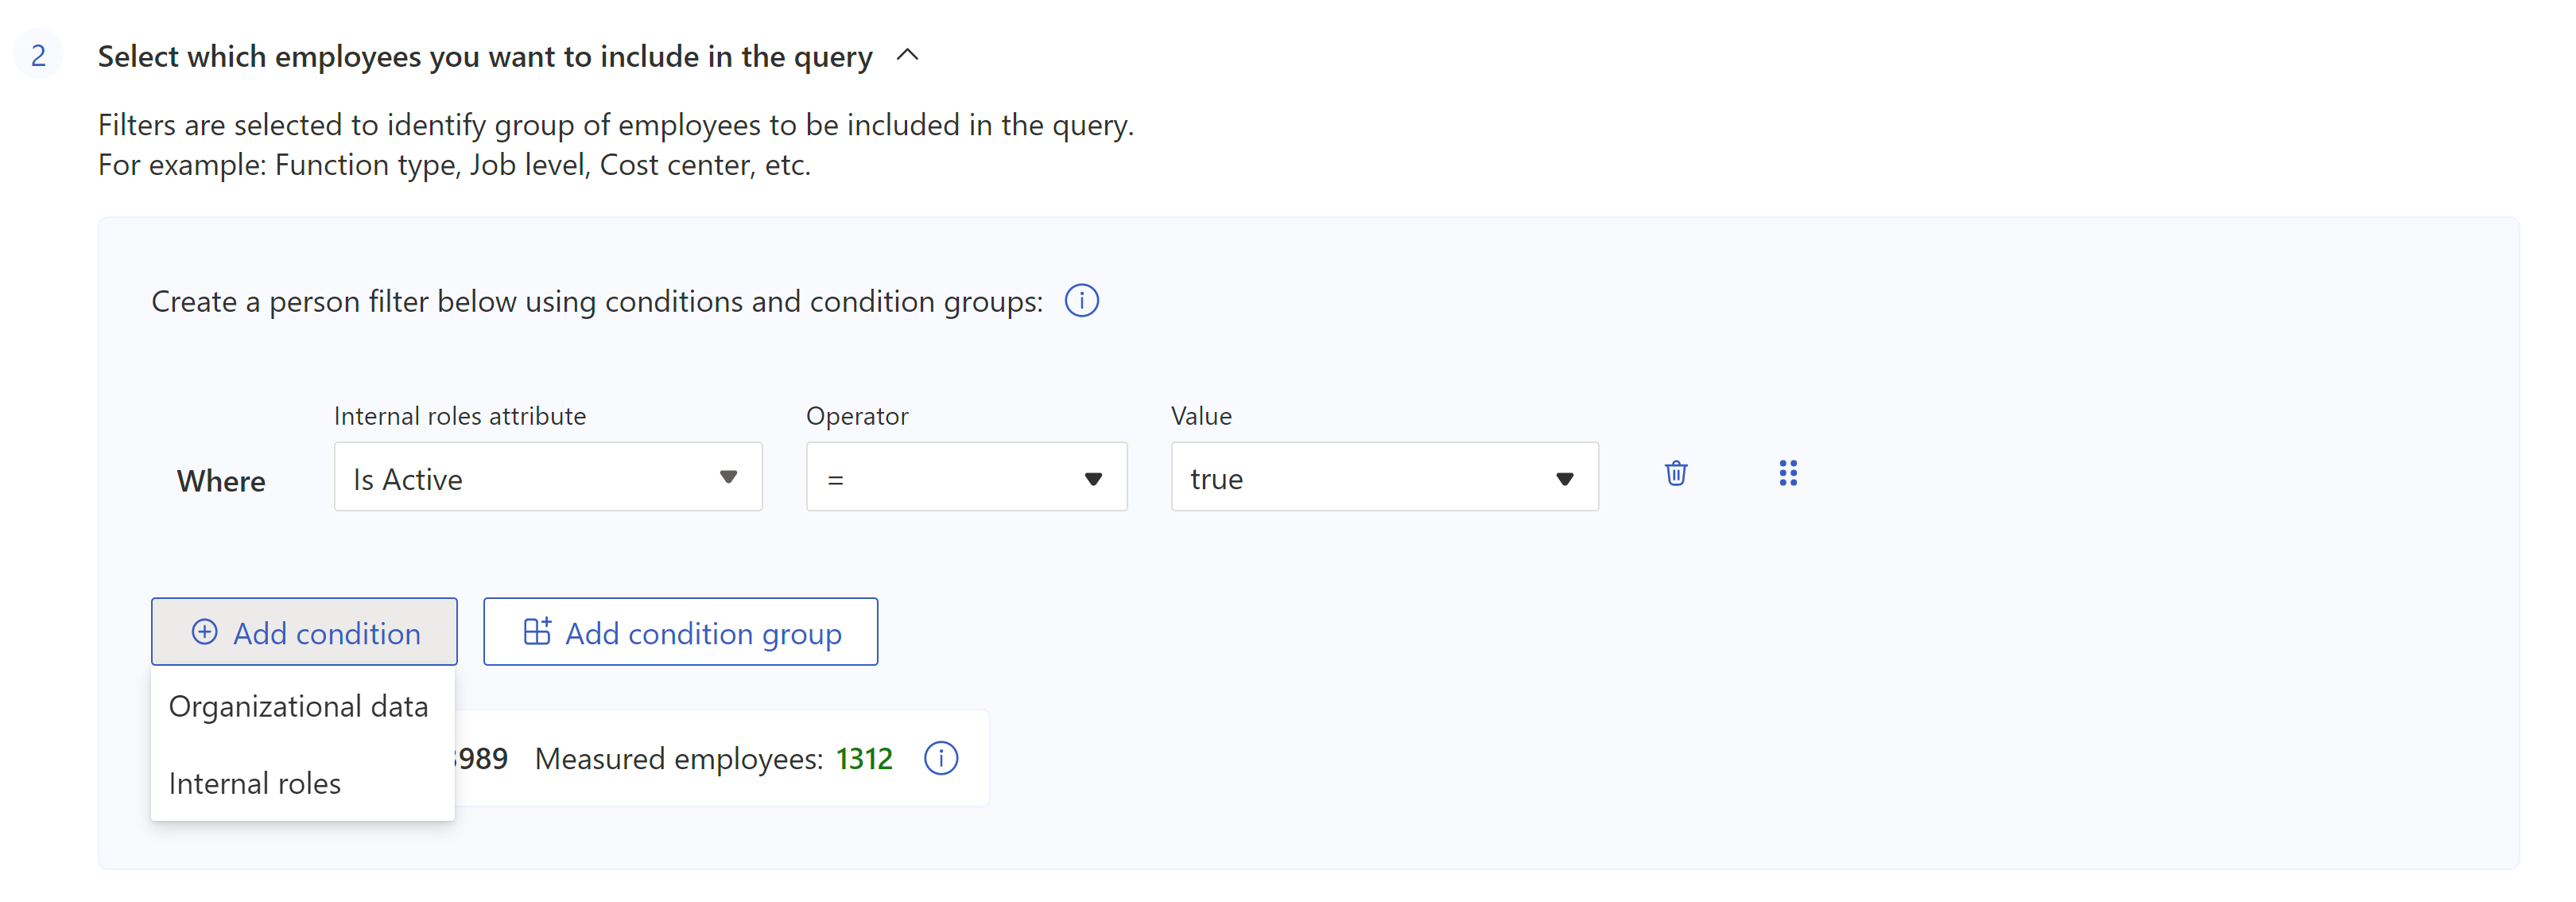Click the green 1312 measured employees count

click(x=864, y=759)
